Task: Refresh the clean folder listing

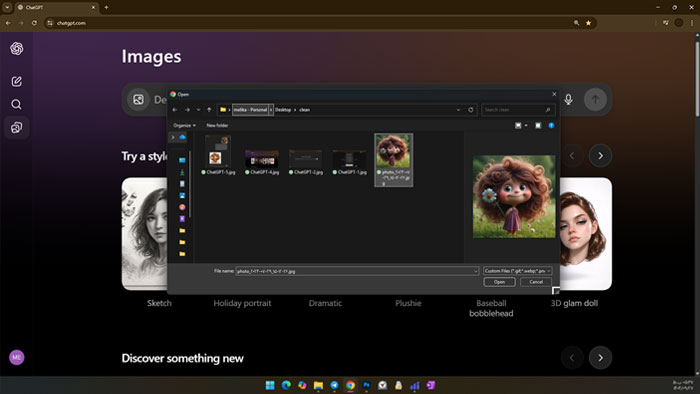Action: pyautogui.click(x=471, y=110)
